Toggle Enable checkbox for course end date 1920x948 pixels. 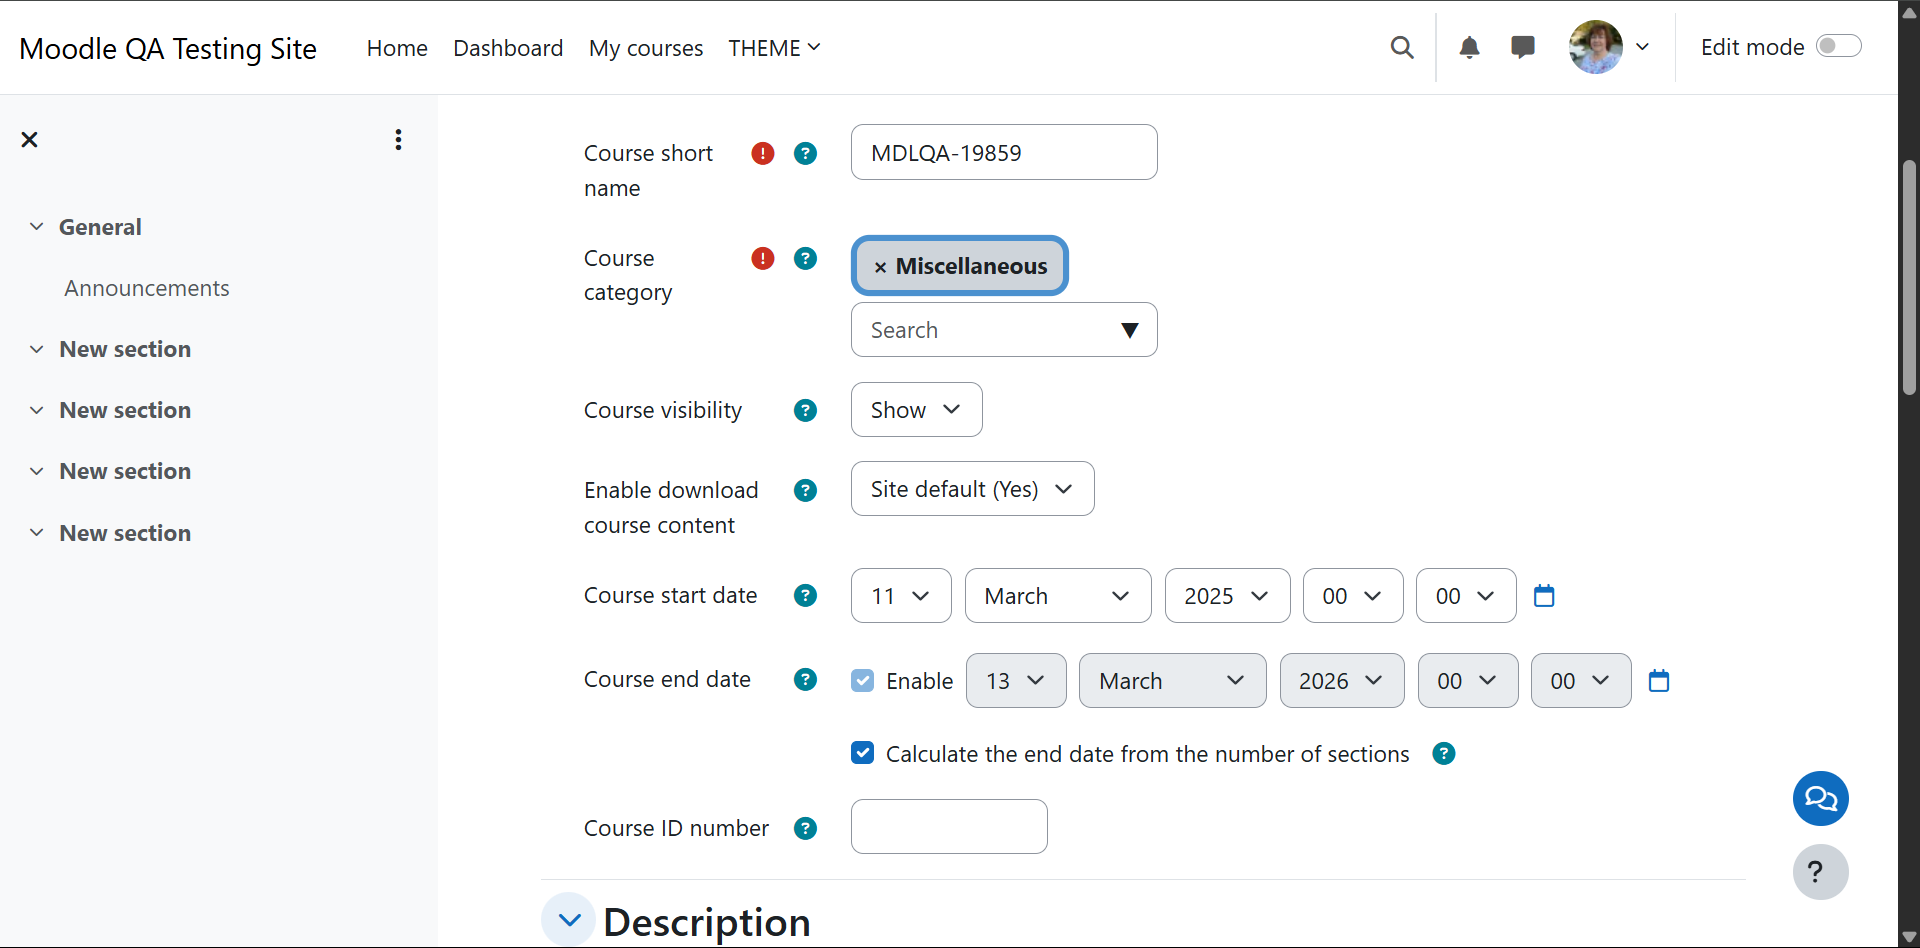click(863, 681)
